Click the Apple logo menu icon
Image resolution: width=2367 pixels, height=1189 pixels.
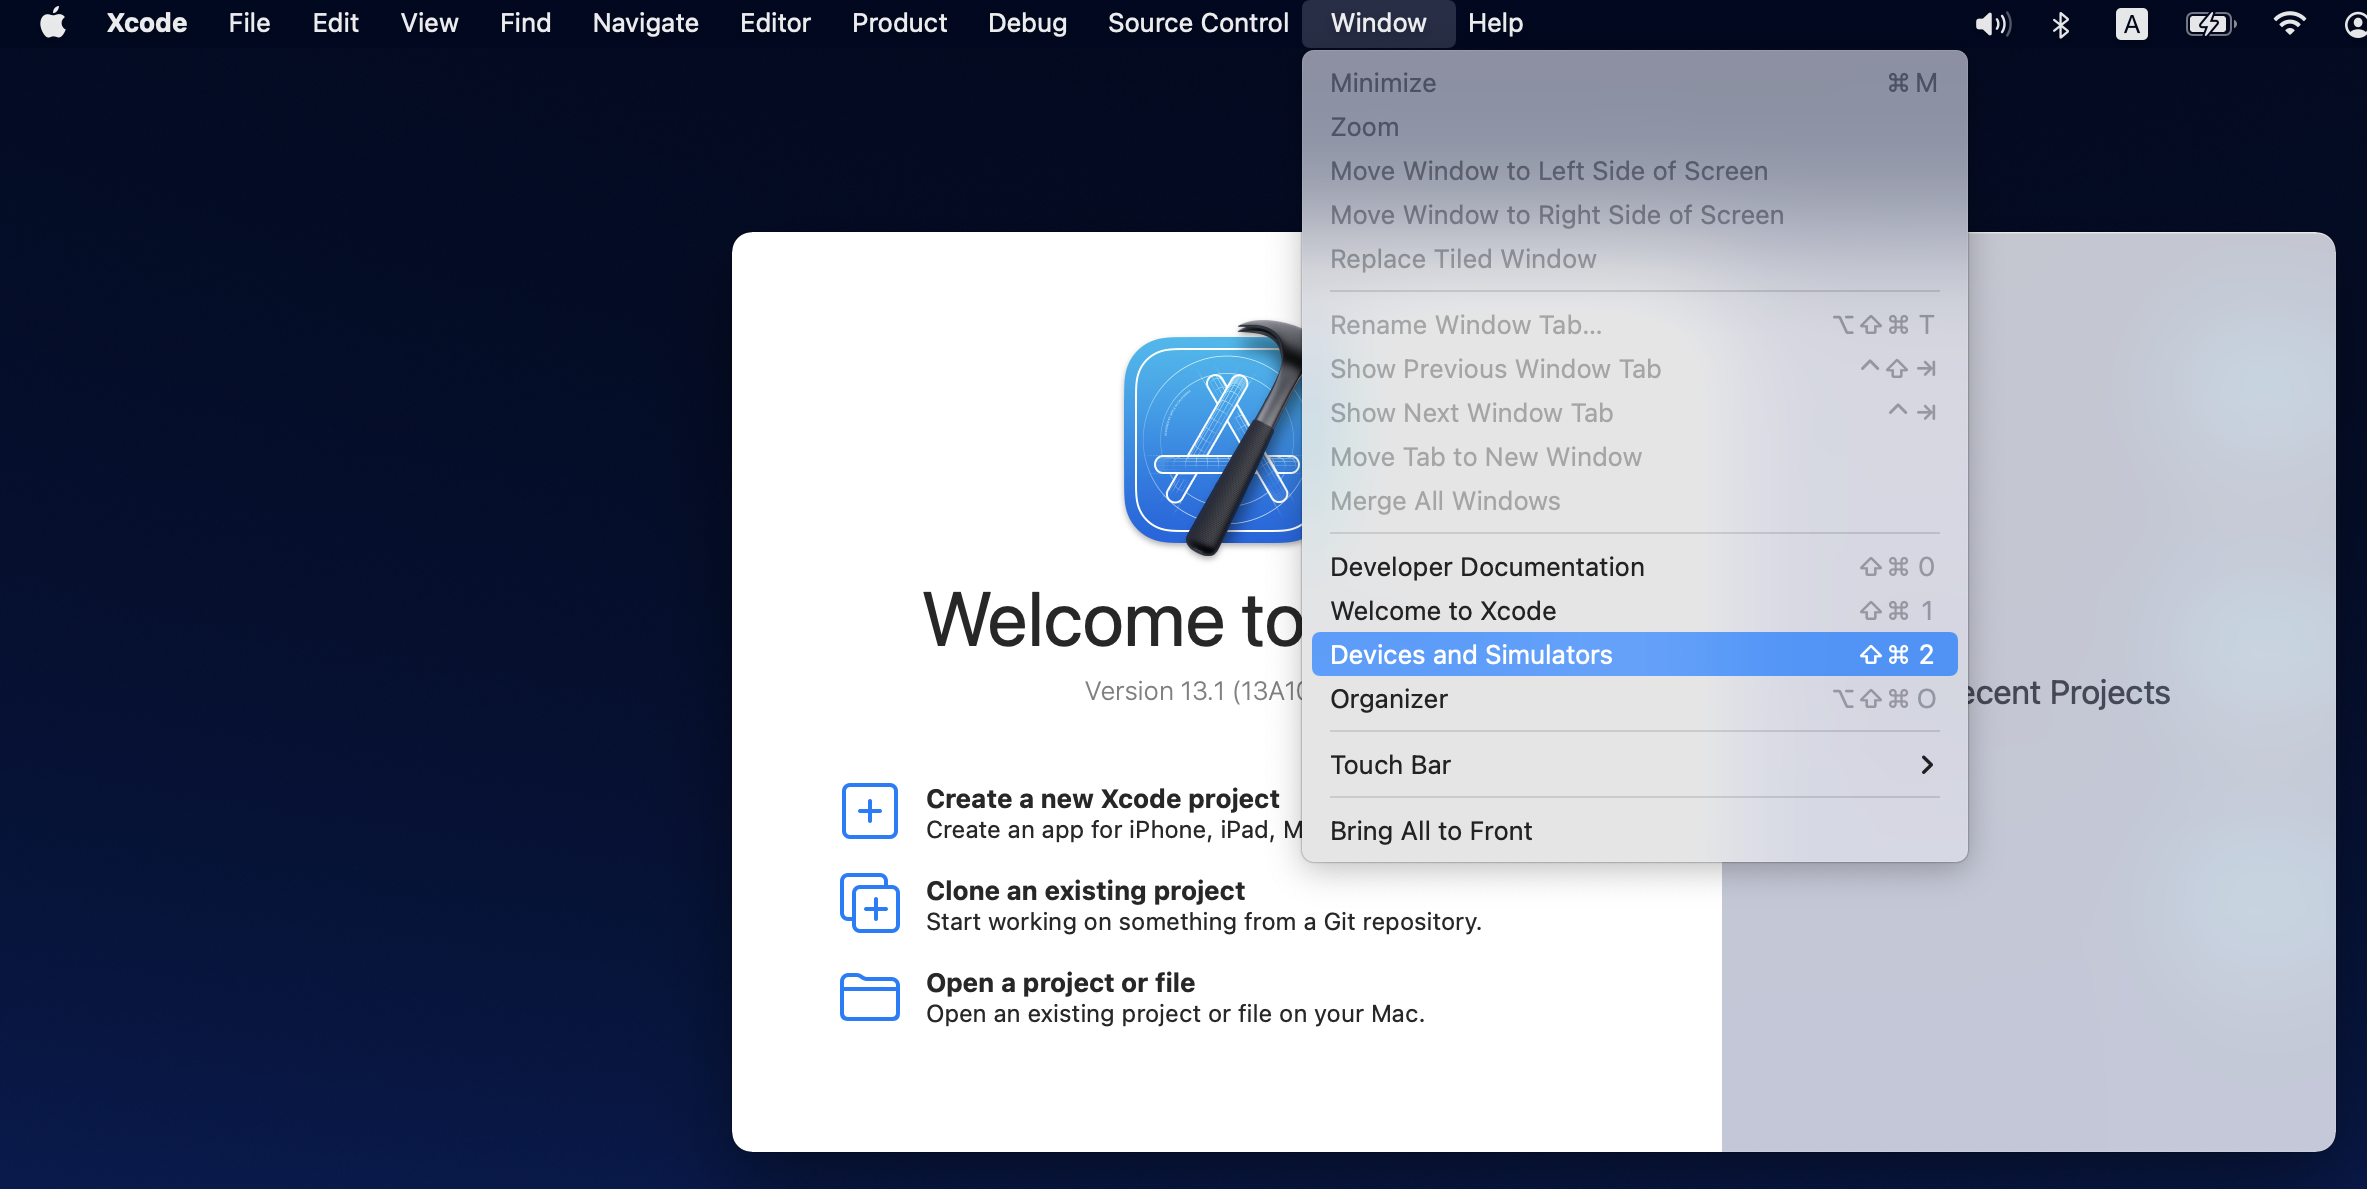point(53,23)
